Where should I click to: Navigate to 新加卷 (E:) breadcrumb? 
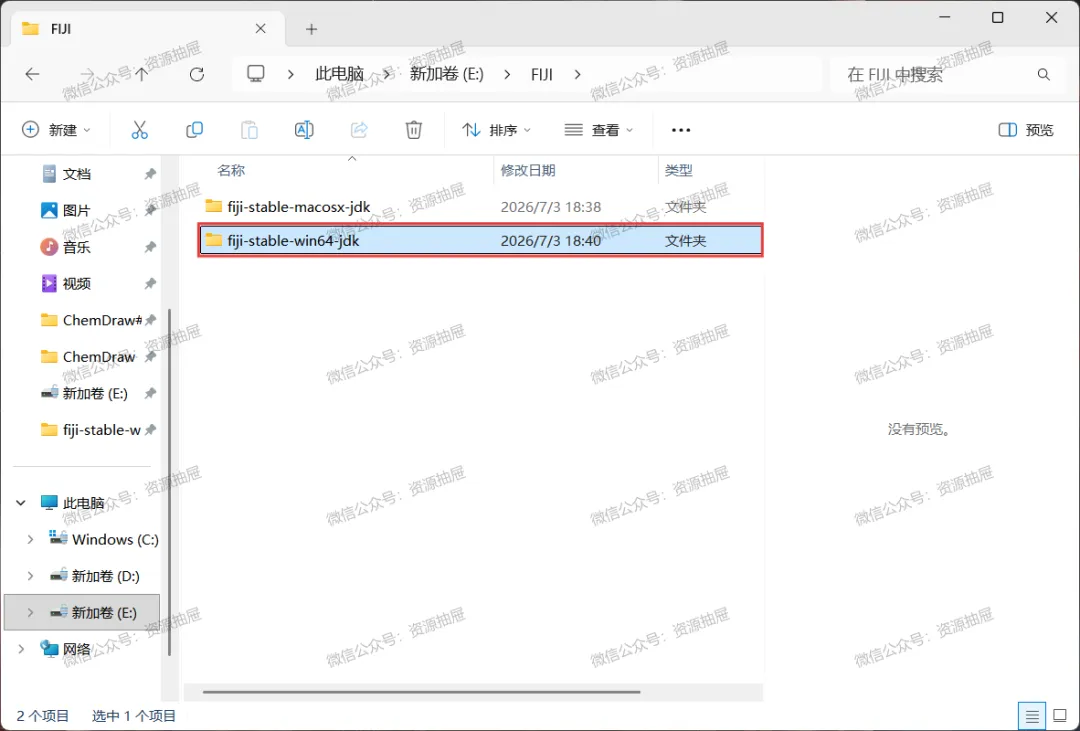pyautogui.click(x=447, y=74)
